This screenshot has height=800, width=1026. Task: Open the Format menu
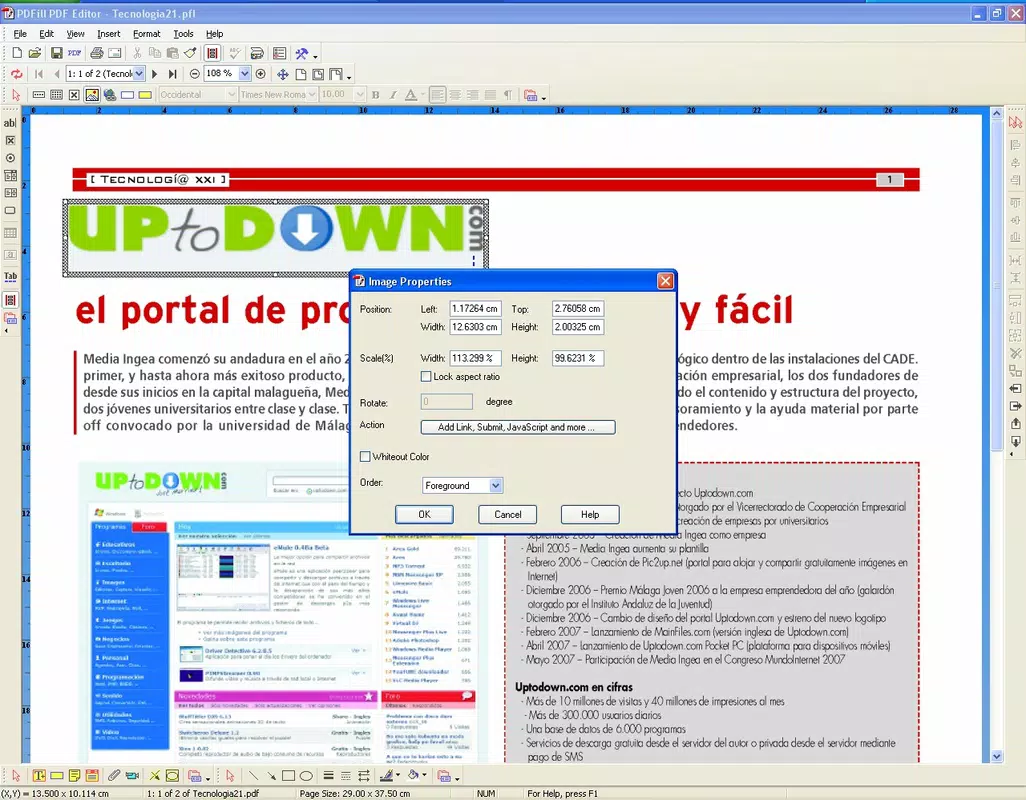(x=147, y=34)
